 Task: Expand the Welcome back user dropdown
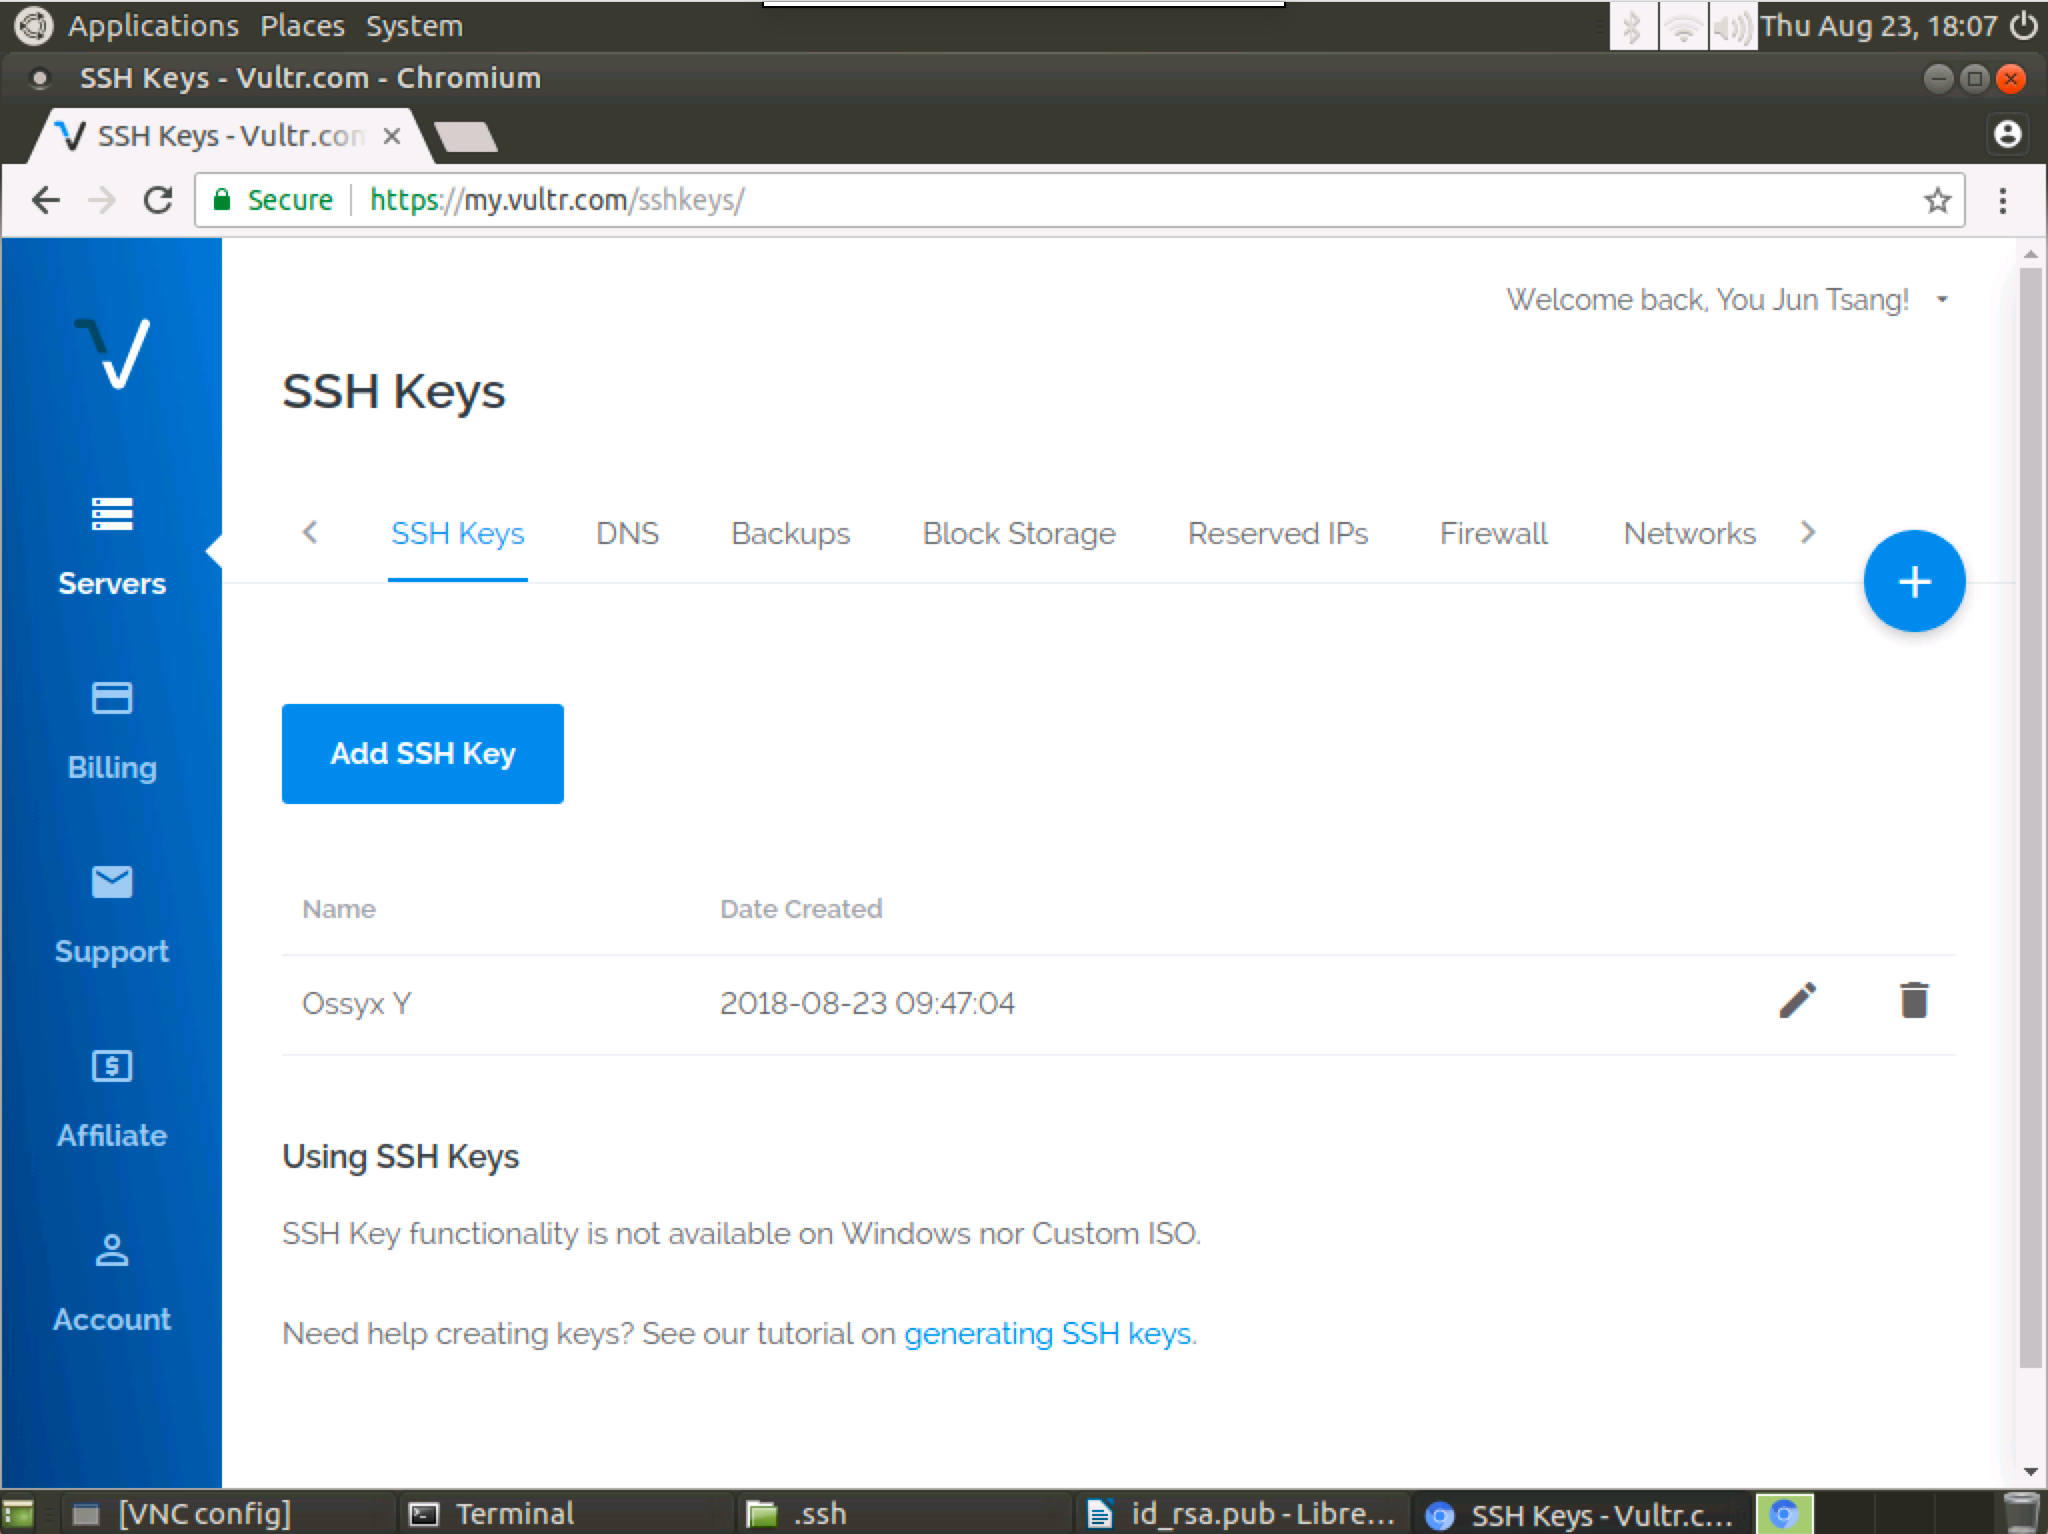1942,299
